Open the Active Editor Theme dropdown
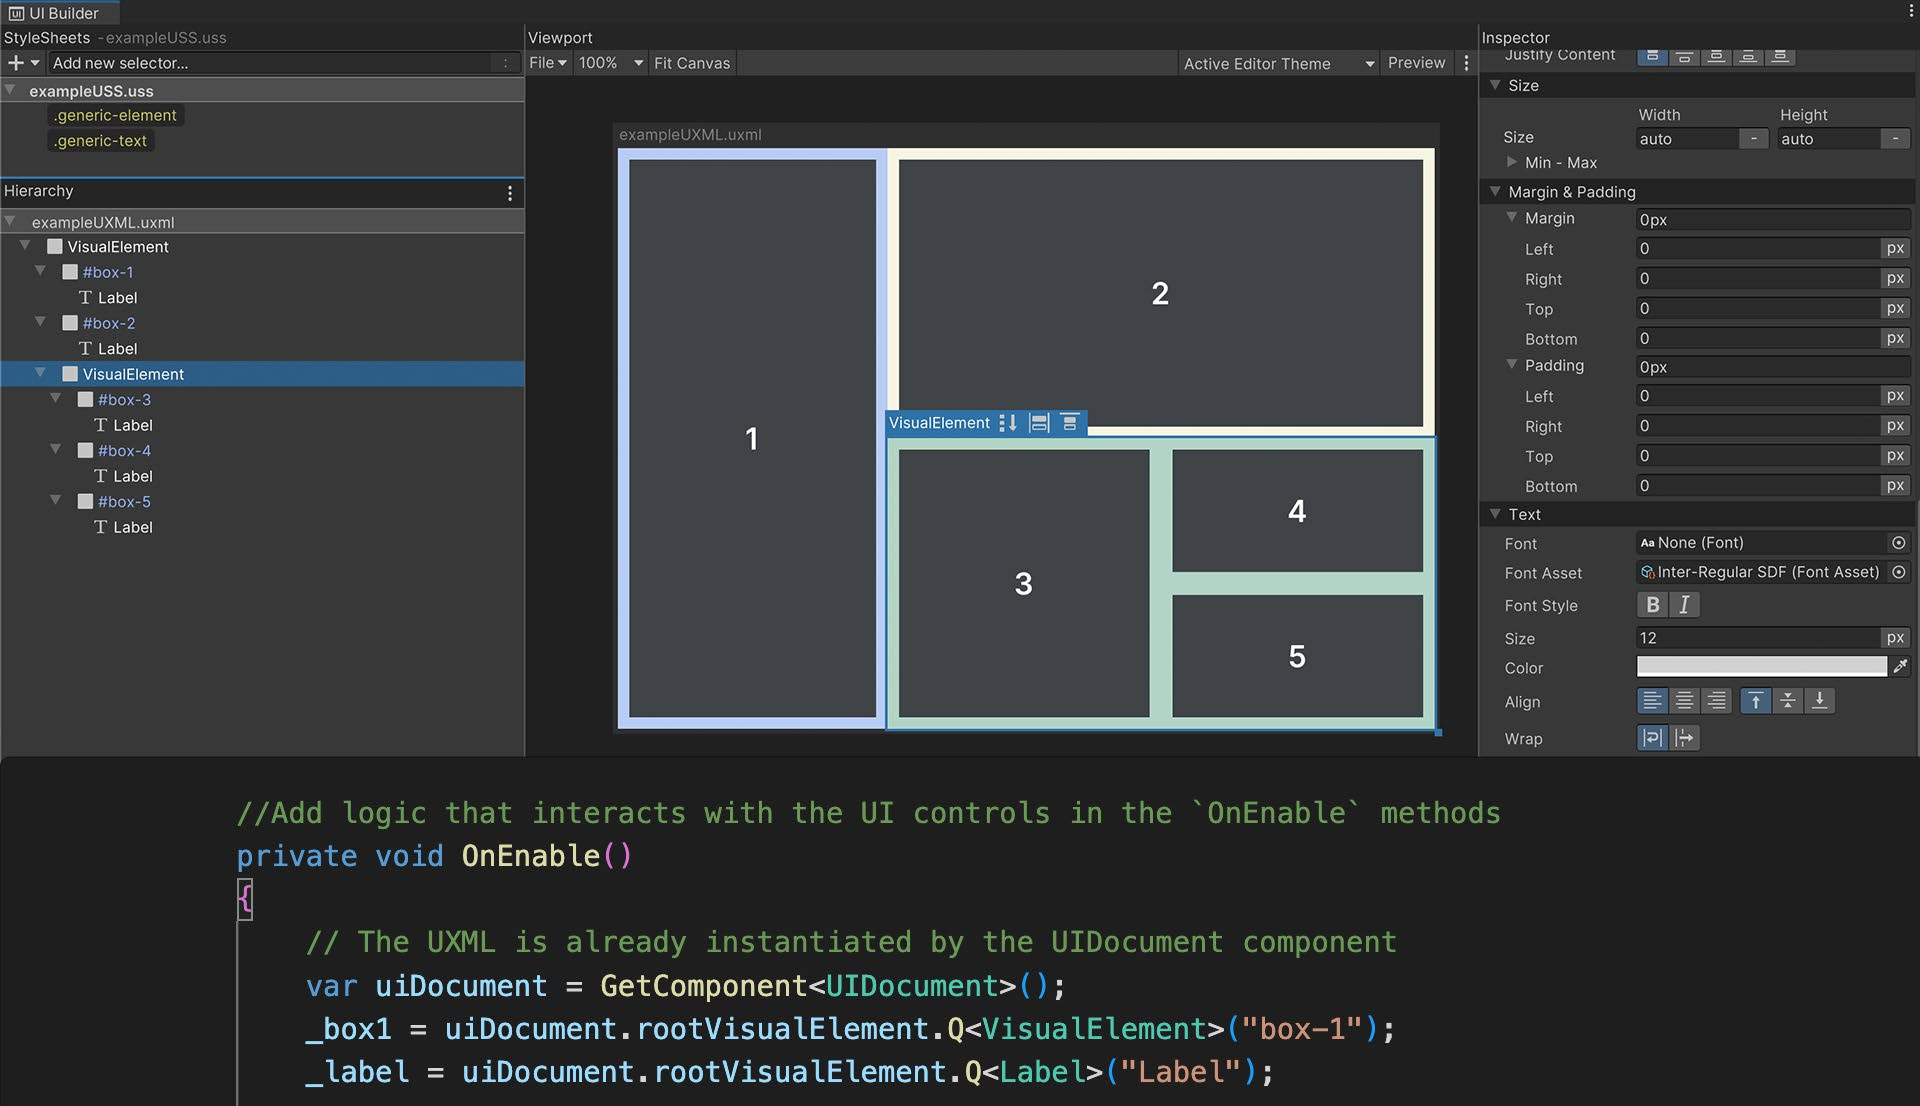Screen dimensions: 1920x1106 1279,64
